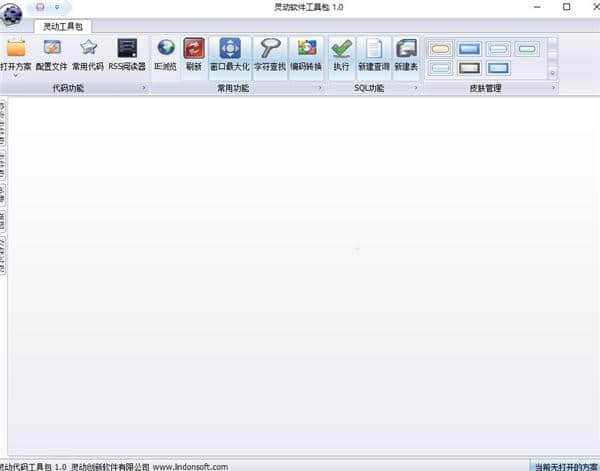Expand the 代码功能 group launcher
Screen dimensions: 600x471
[144, 89]
